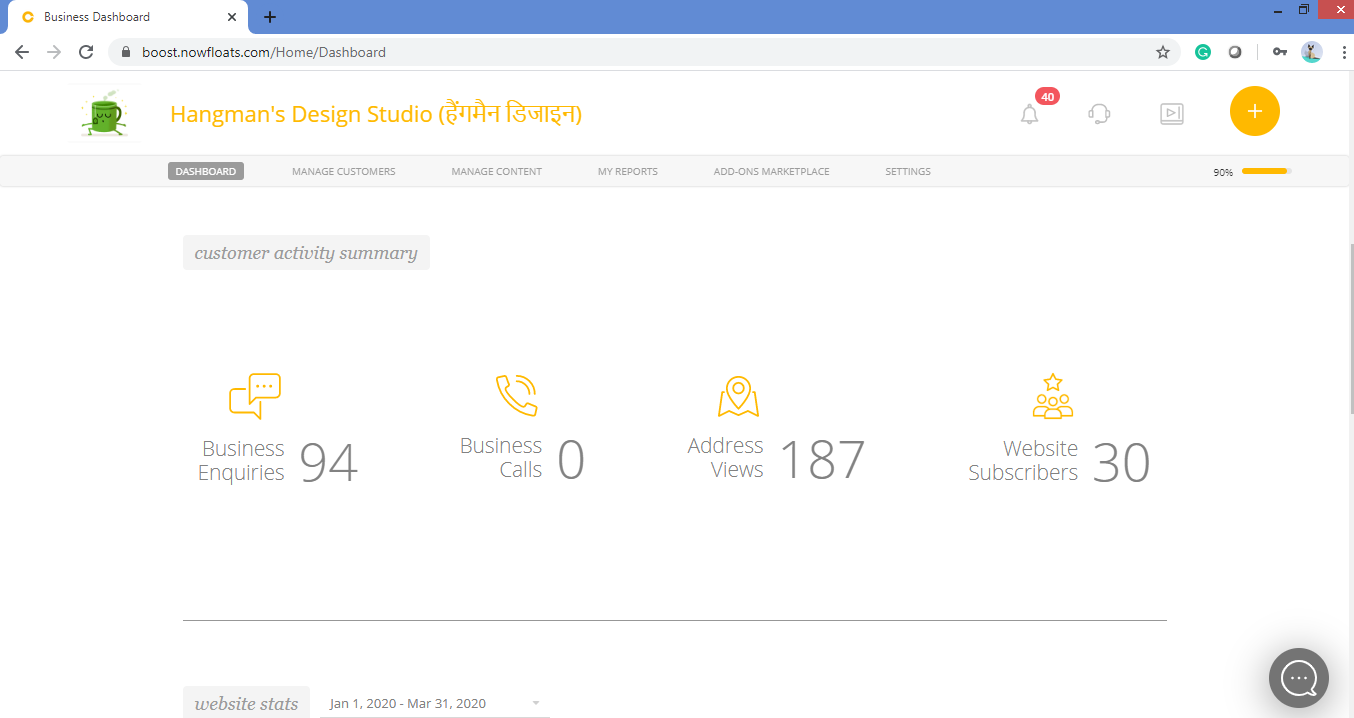Click the website stats label
Viewport: 1354px width, 718px height.
pyautogui.click(x=246, y=703)
